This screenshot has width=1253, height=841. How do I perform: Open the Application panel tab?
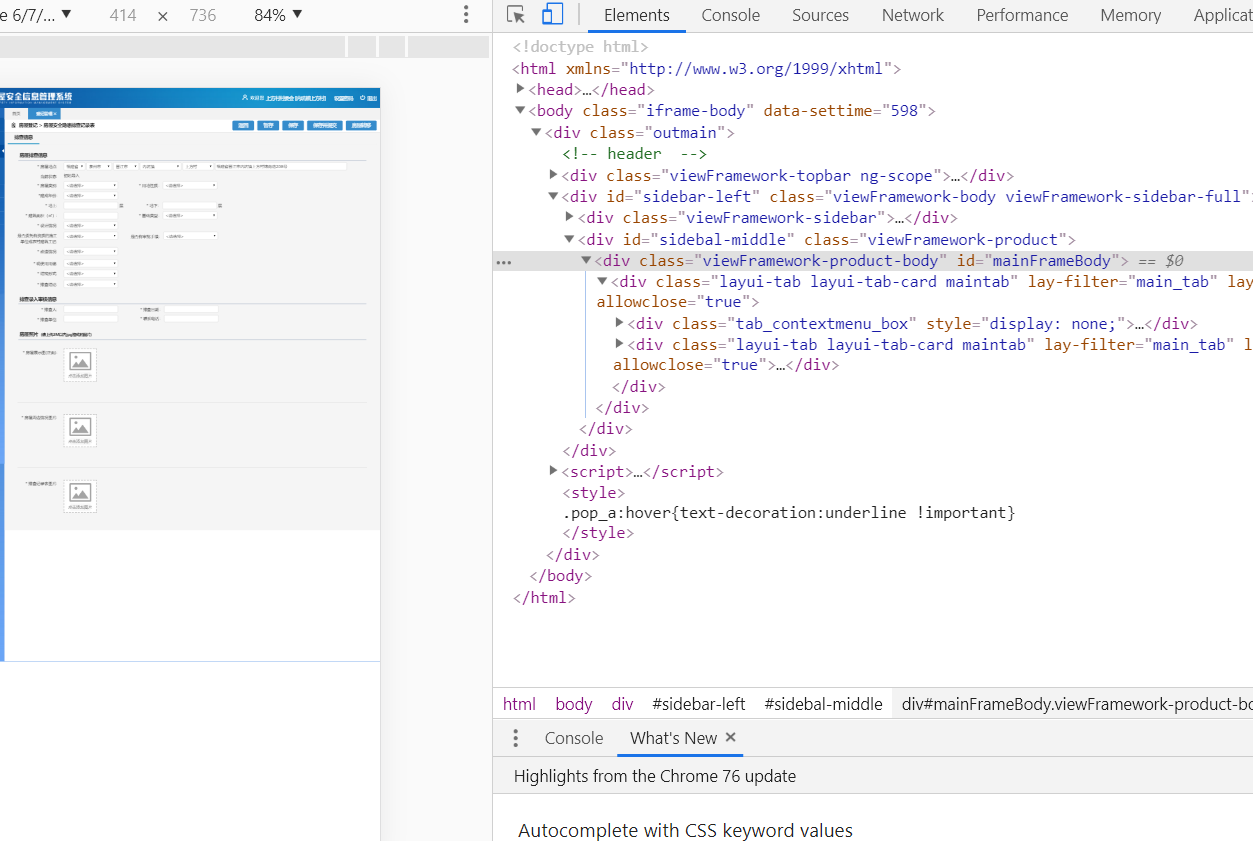coord(1222,15)
